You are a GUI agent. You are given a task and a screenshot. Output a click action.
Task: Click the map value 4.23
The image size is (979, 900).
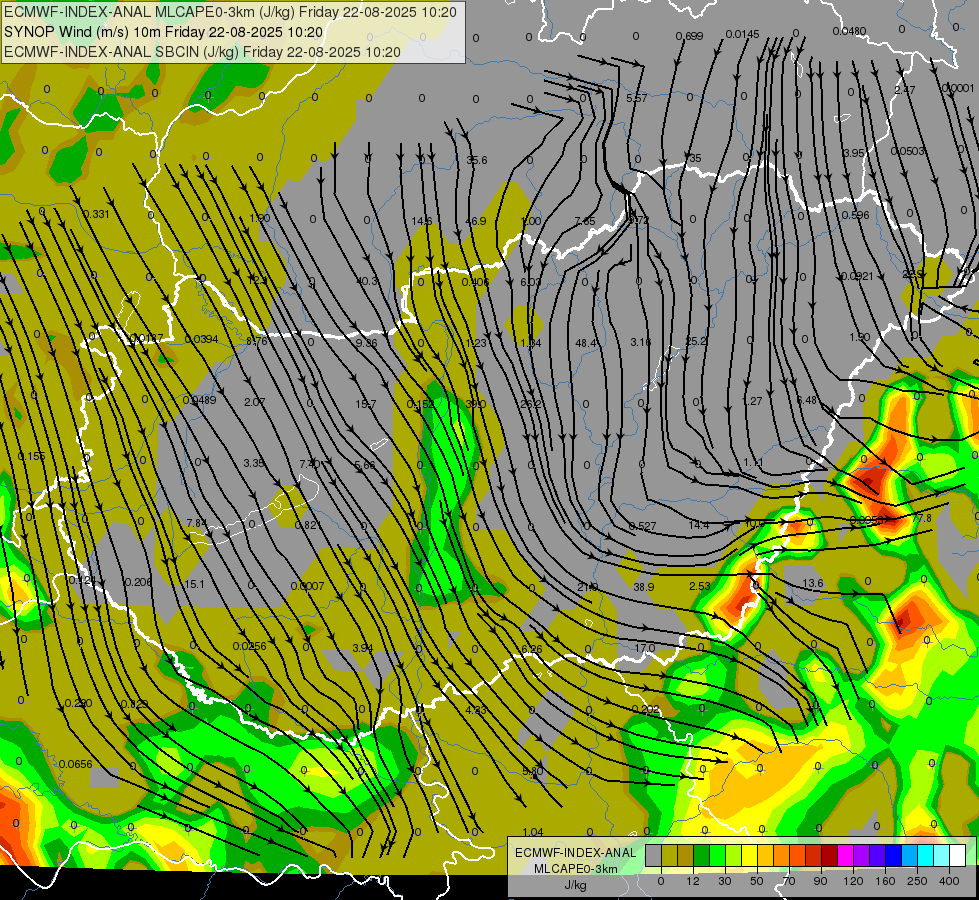[x=476, y=710]
